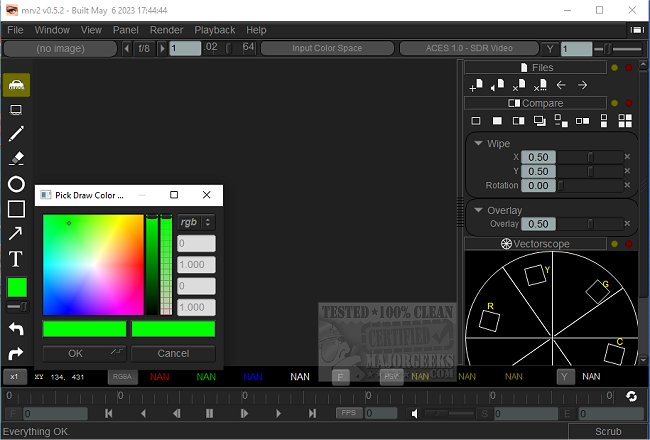Open the Window menu

(x=52, y=30)
